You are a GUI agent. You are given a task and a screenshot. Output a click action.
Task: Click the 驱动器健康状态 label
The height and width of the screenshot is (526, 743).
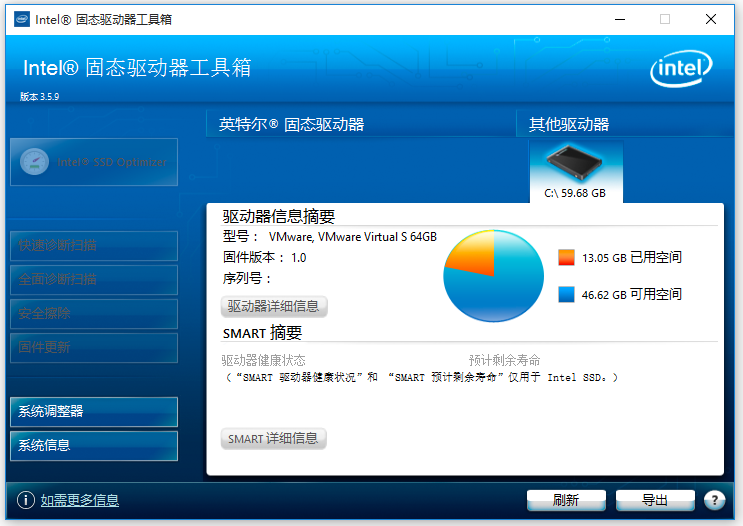(x=263, y=360)
